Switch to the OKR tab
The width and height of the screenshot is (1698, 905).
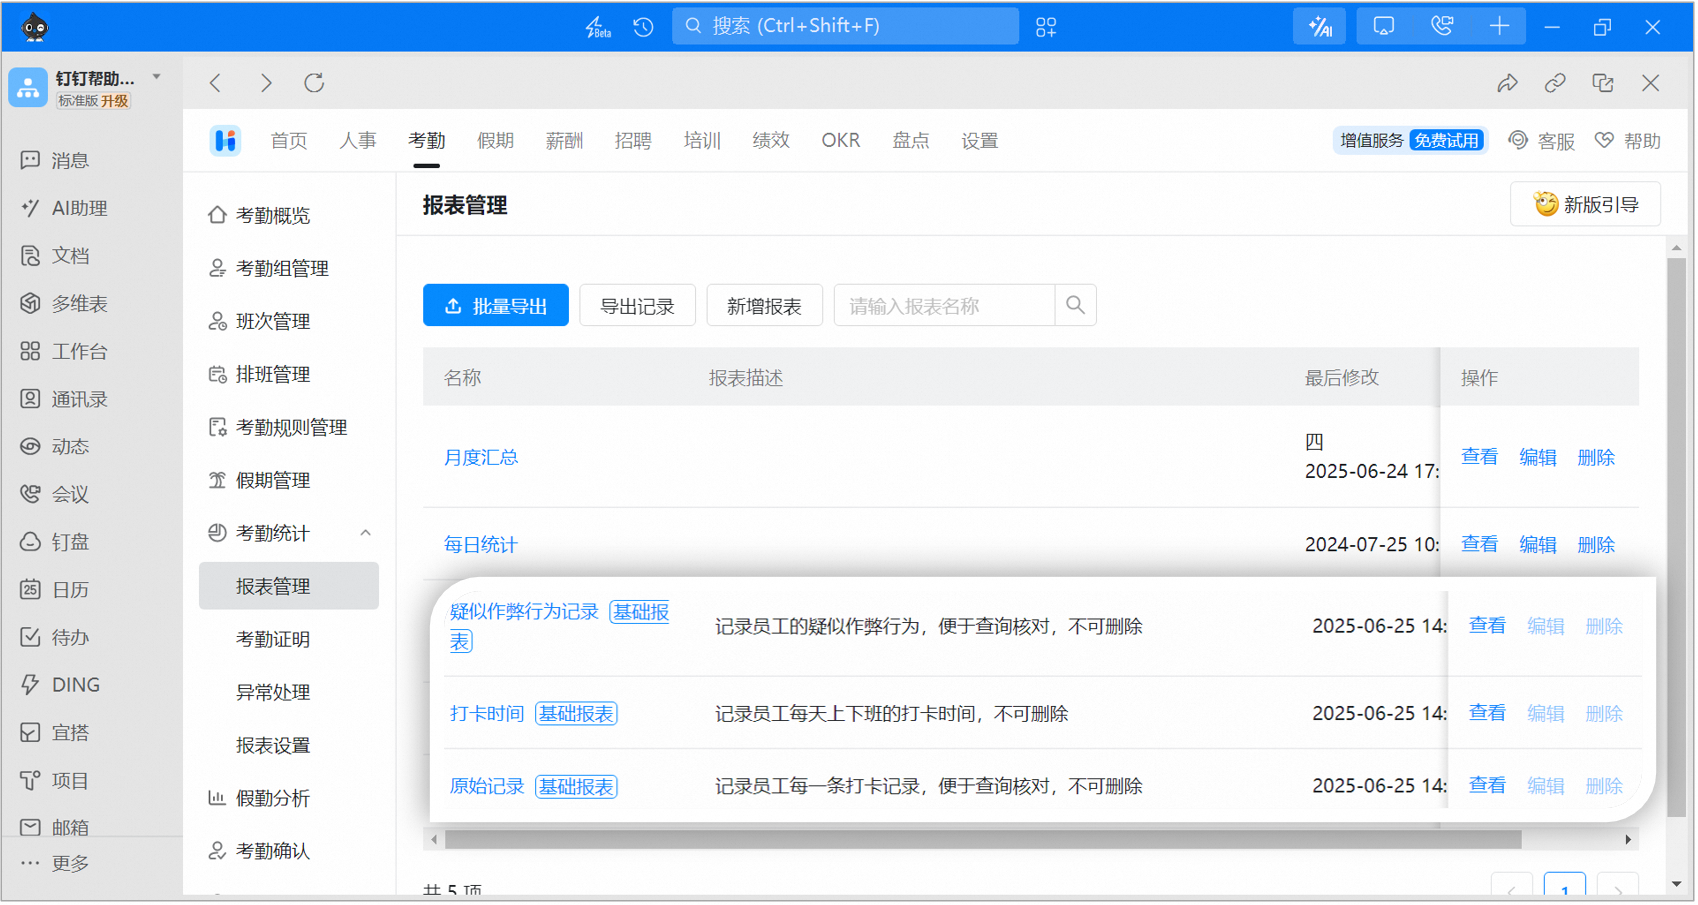tap(841, 141)
